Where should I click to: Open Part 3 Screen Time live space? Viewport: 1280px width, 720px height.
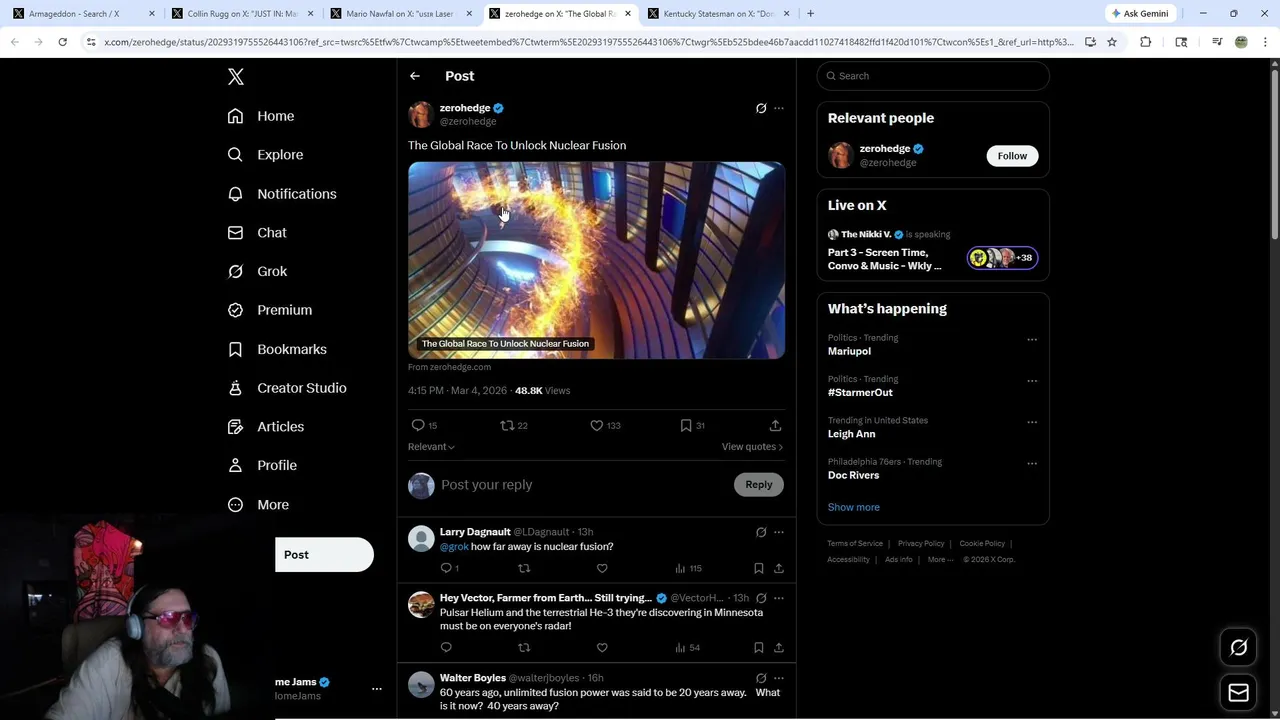coord(885,259)
